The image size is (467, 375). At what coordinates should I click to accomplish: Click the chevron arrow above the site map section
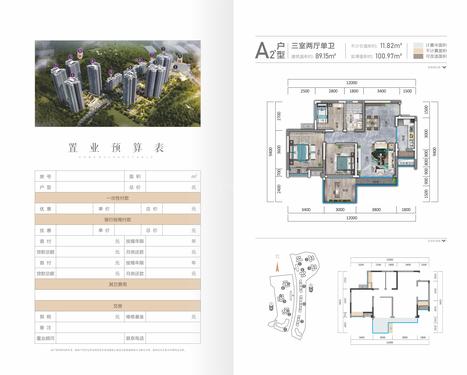[x=444, y=241]
